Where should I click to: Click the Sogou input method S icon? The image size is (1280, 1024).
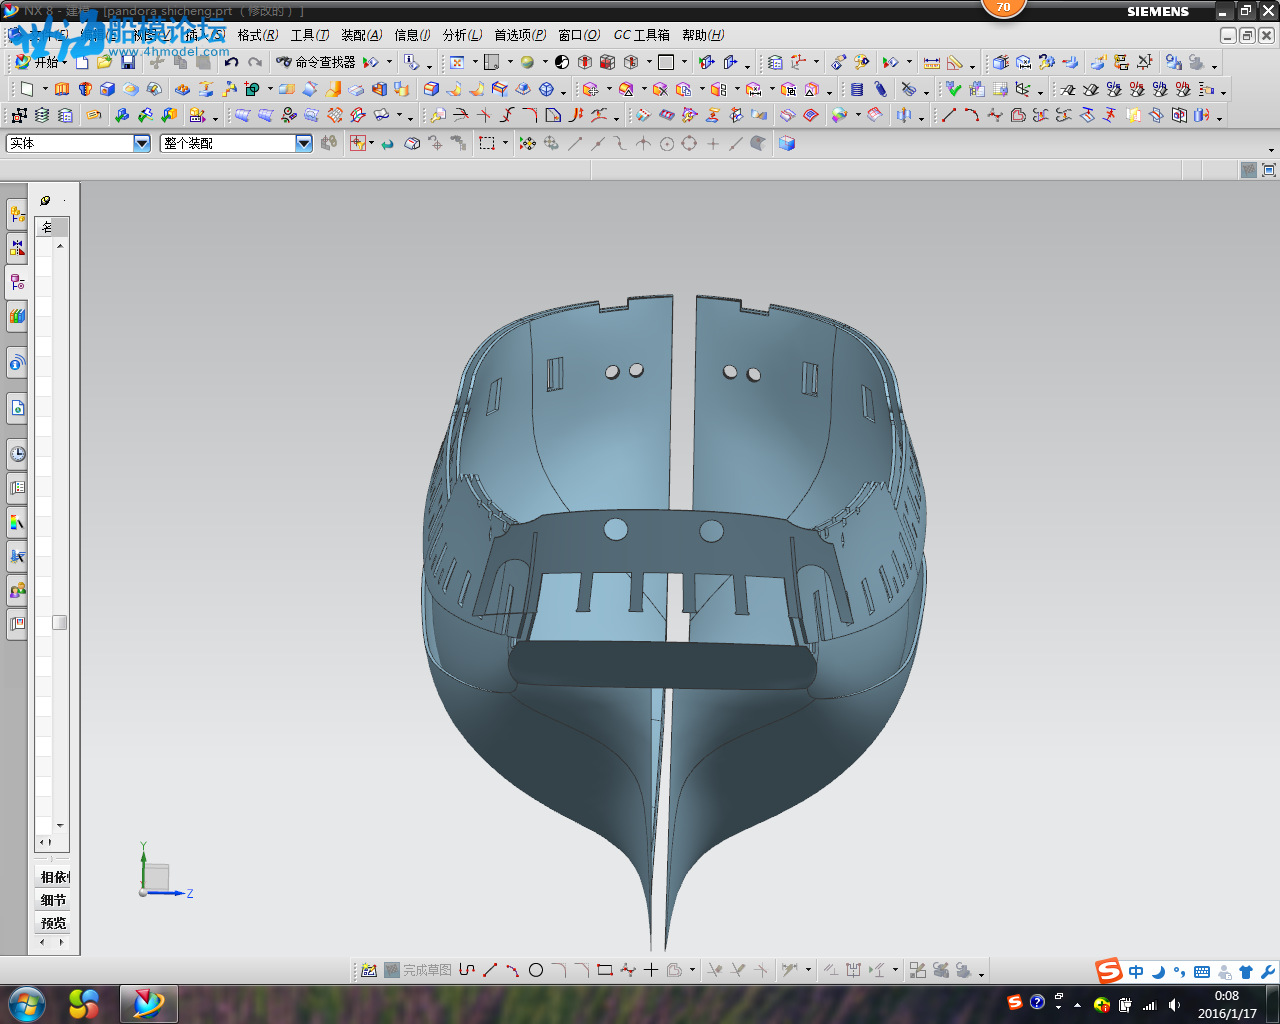pos(1109,971)
